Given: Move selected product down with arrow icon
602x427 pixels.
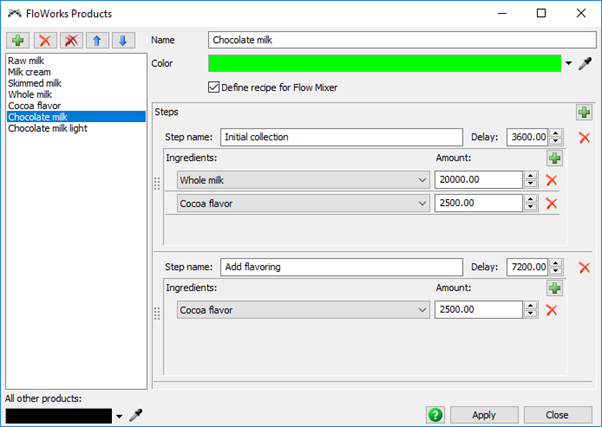Looking at the screenshot, I should point(122,40).
